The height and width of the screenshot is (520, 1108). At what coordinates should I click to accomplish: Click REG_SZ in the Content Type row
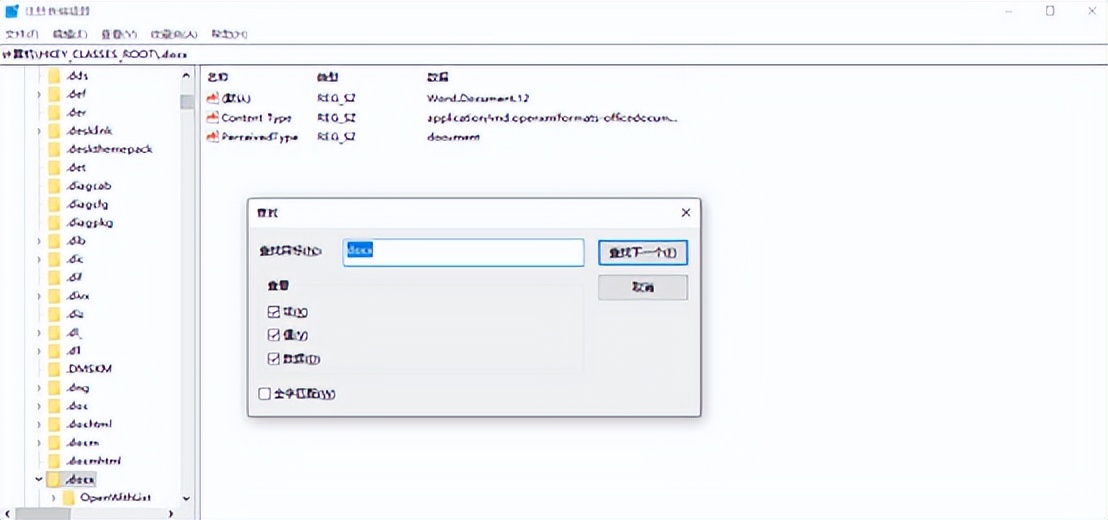336,118
